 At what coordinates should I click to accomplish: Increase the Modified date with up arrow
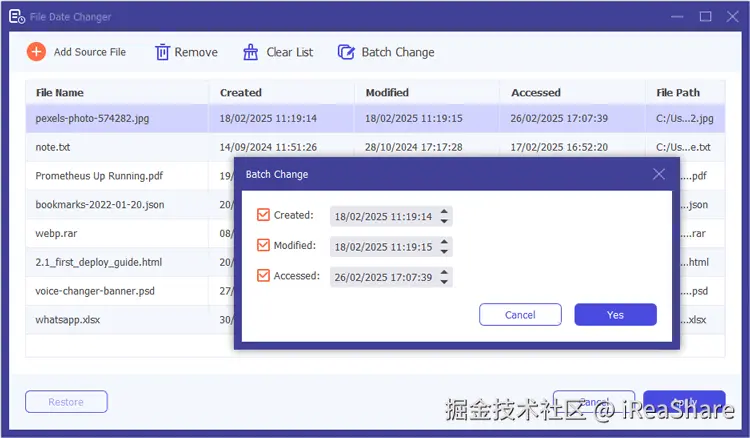click(444, 242)
